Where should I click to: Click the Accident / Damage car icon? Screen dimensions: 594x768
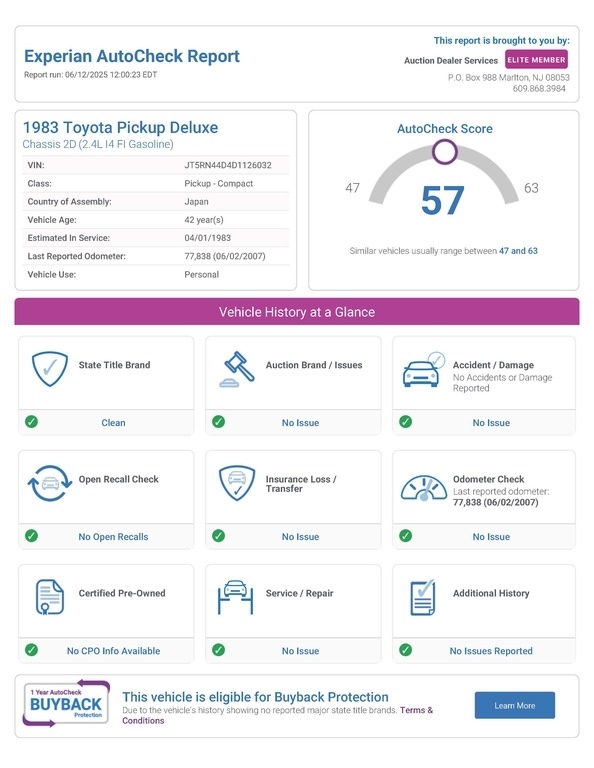(424, 370)
